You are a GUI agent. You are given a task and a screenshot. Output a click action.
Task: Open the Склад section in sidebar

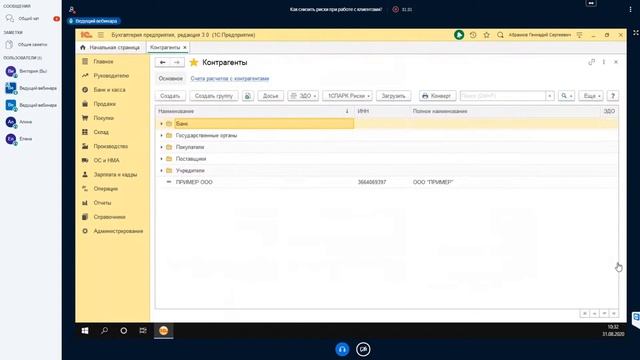tap(101, 132)
